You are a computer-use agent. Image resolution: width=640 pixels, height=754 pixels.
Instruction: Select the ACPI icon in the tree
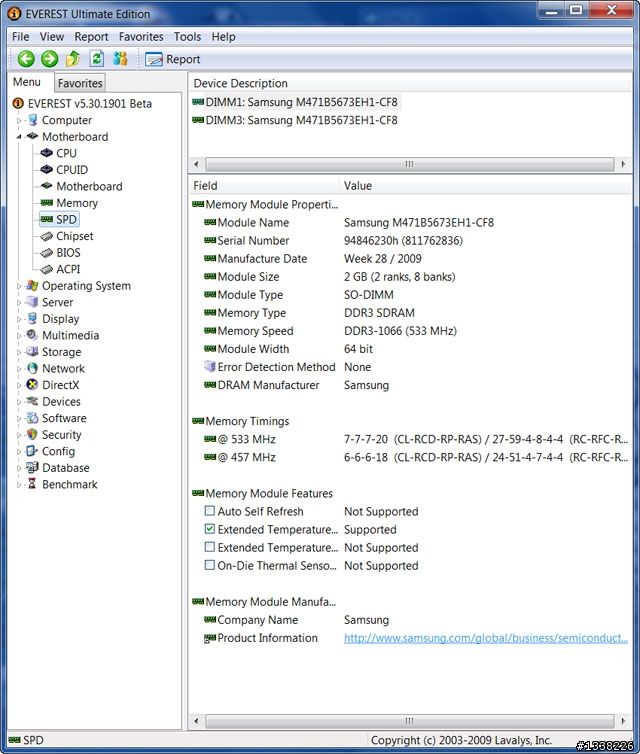point(47,269)
